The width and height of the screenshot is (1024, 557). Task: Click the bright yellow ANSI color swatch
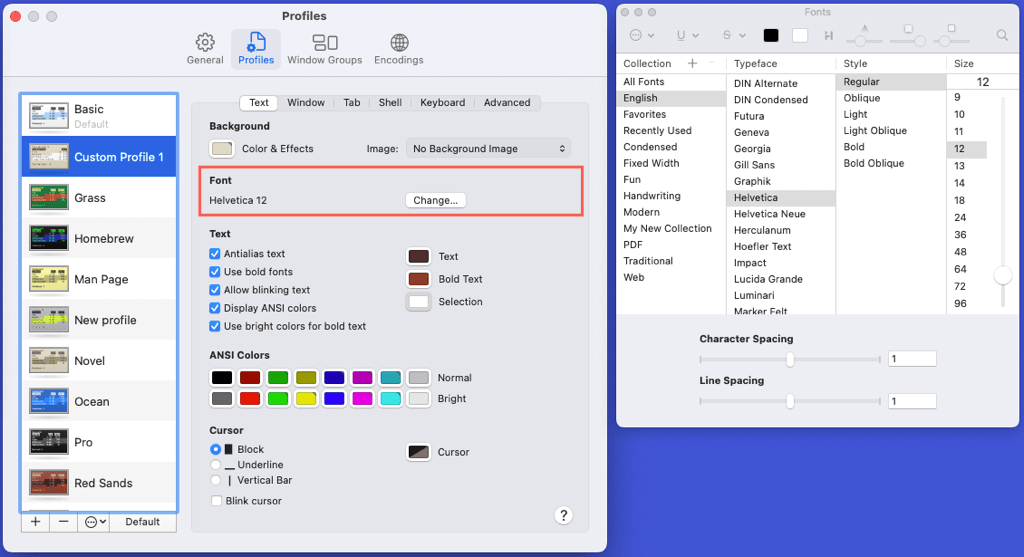point(306,398)
